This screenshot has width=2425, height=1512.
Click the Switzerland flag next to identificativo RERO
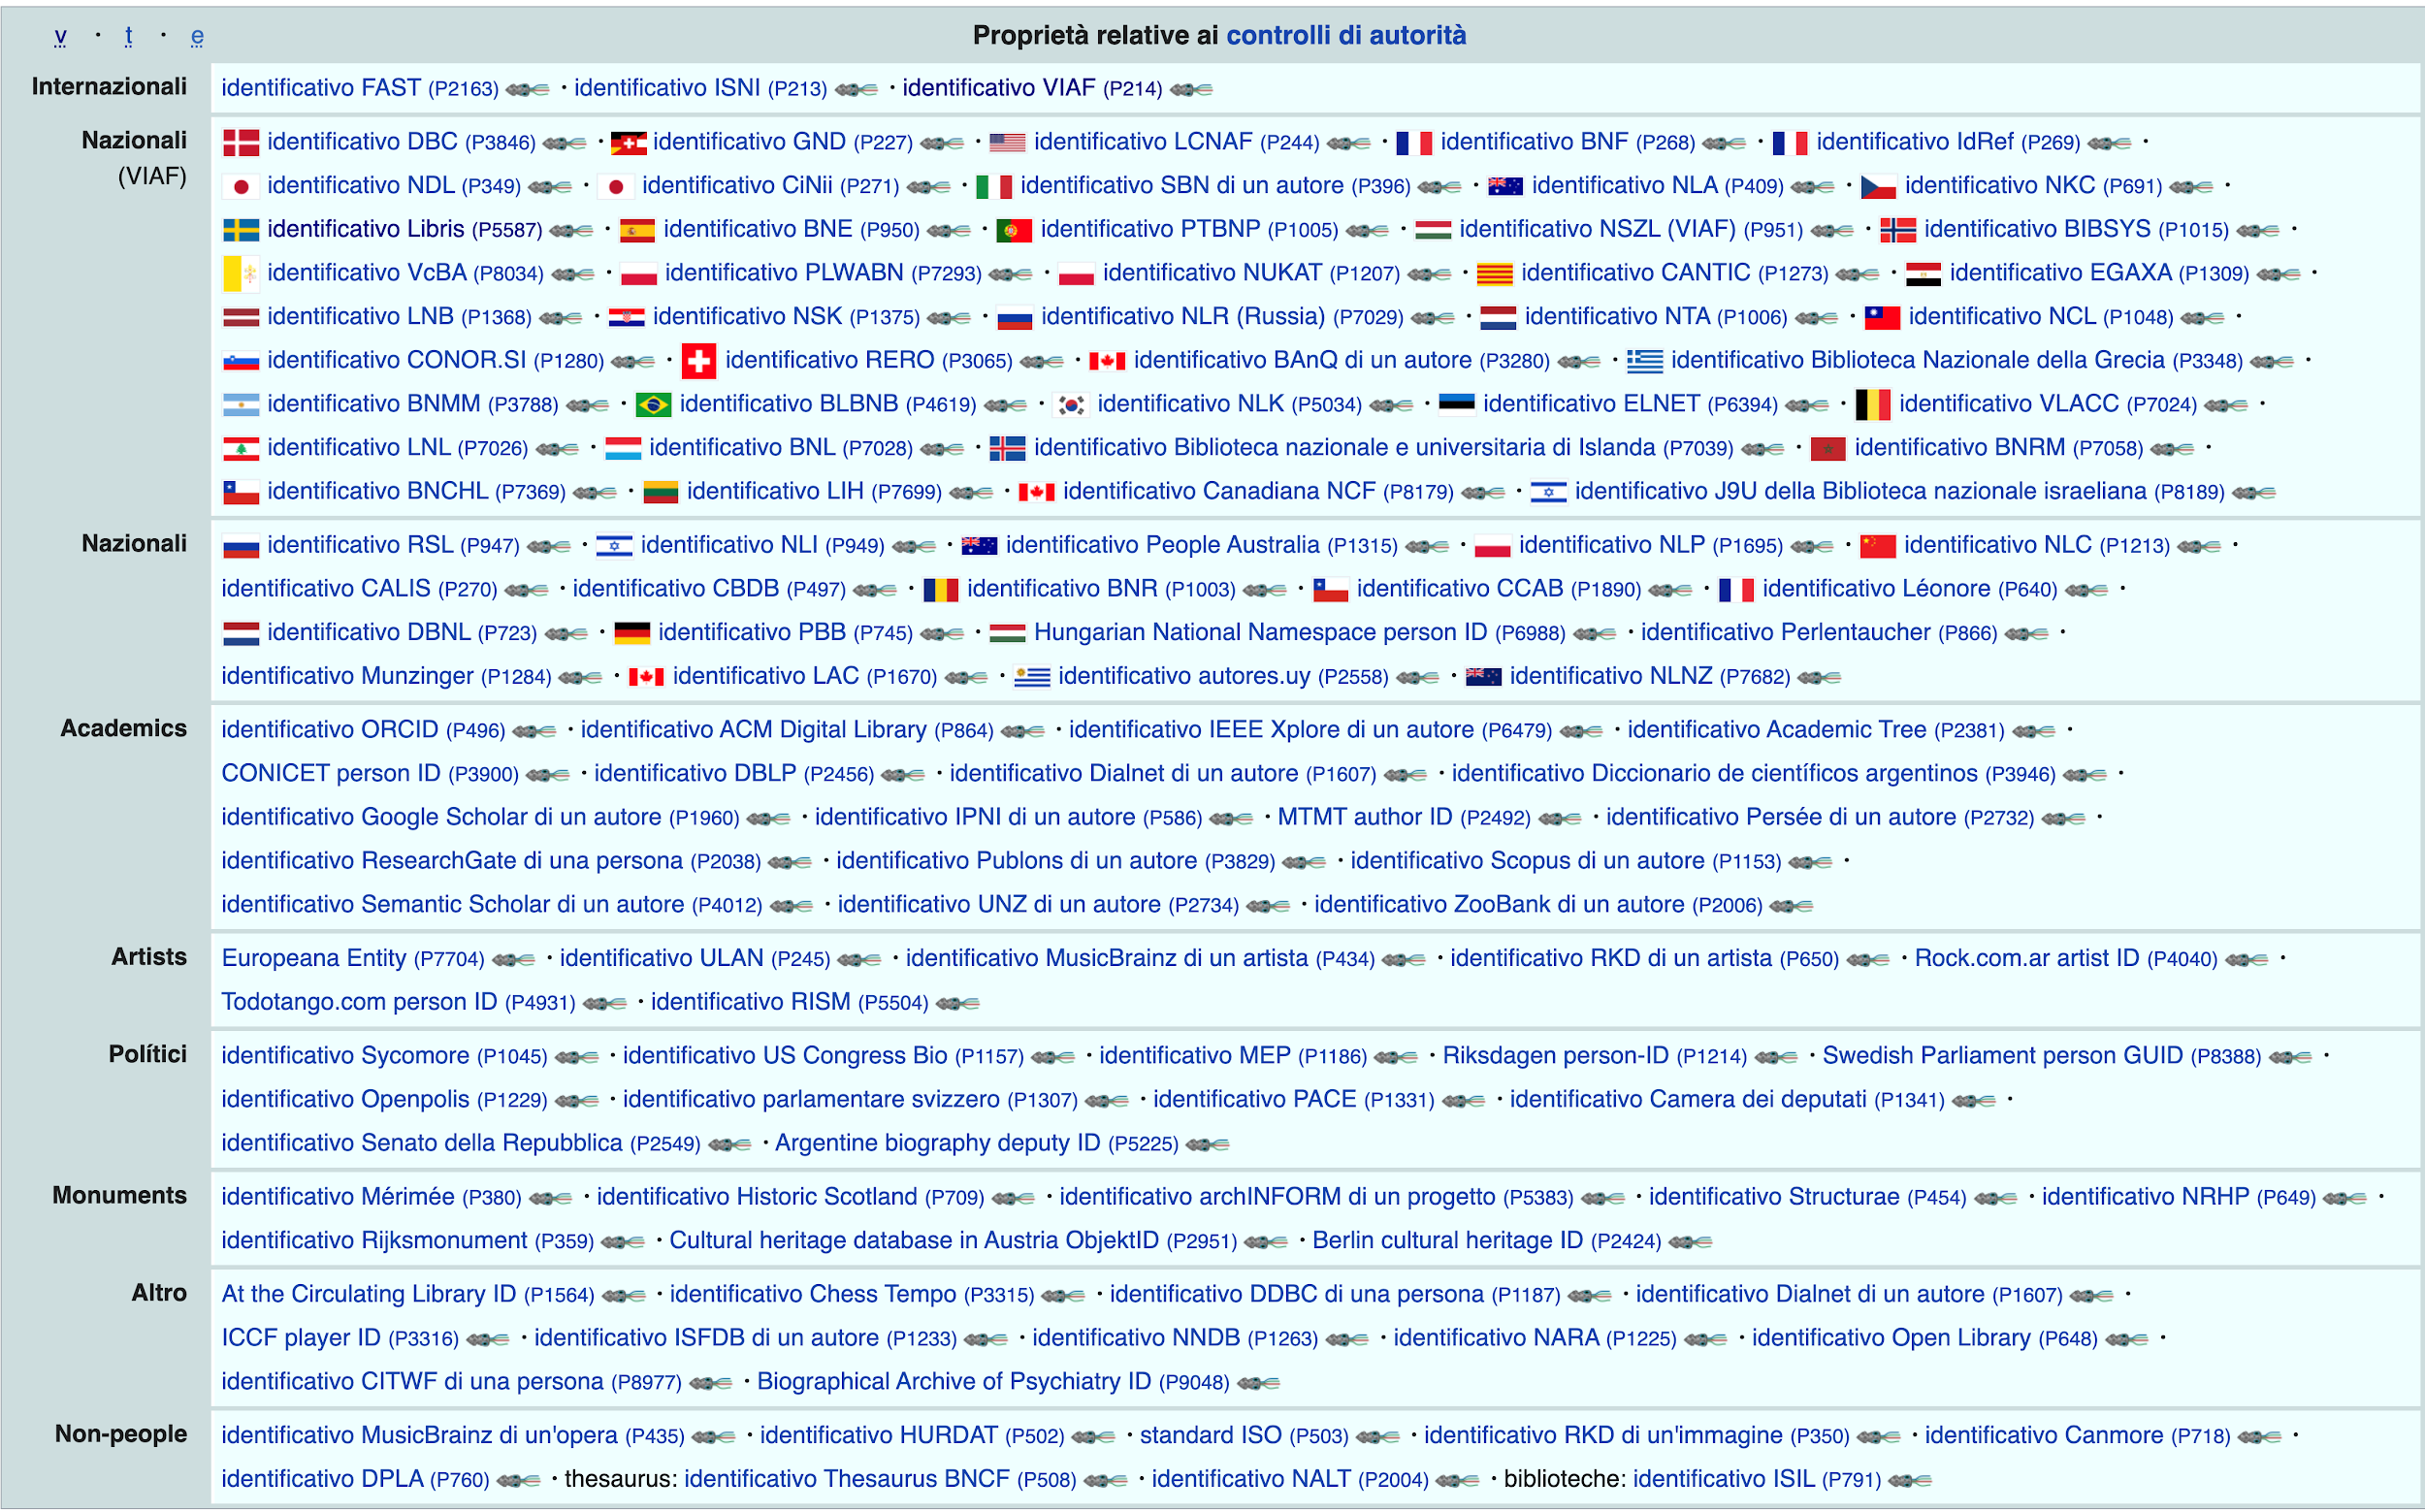(x=698, y=361)
